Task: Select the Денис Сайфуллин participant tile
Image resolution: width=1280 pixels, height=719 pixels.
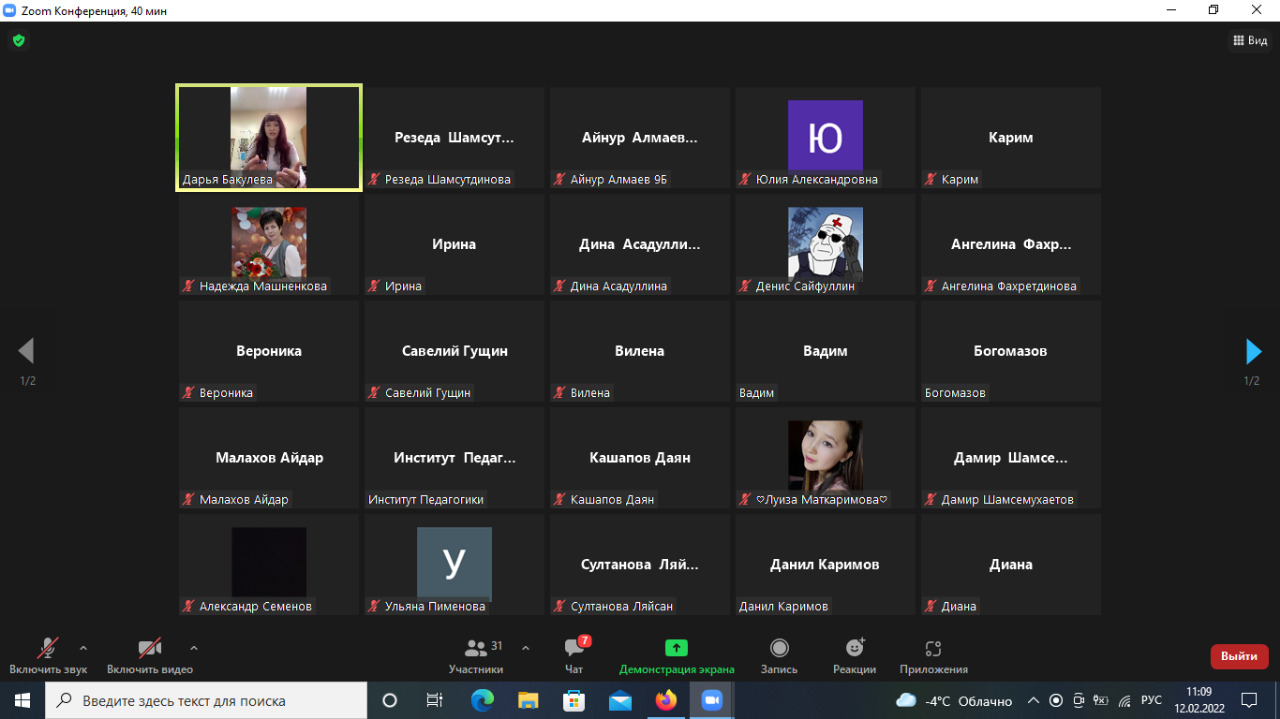Action: [x=825, y=243]
